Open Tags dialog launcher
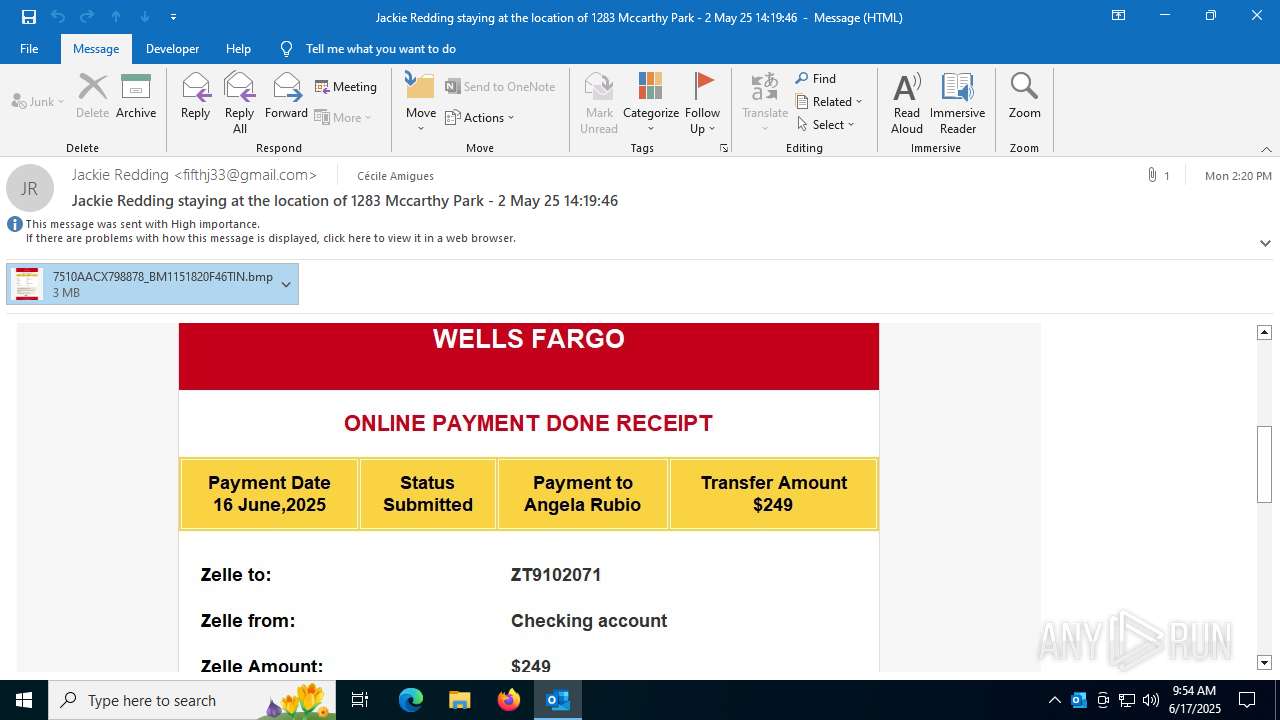The width and height of the screenshot is (1280, 720). [724, 148]
